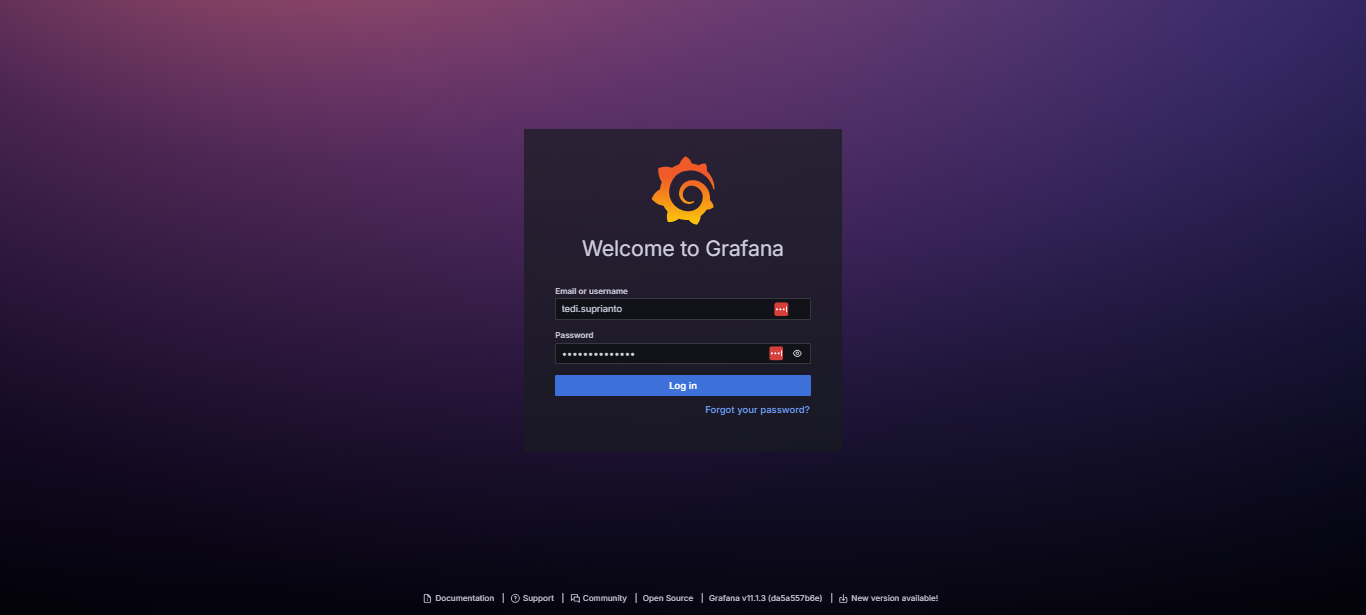Open password manager icon in username field
The image size is (1366, 615).
coord(781,309)
